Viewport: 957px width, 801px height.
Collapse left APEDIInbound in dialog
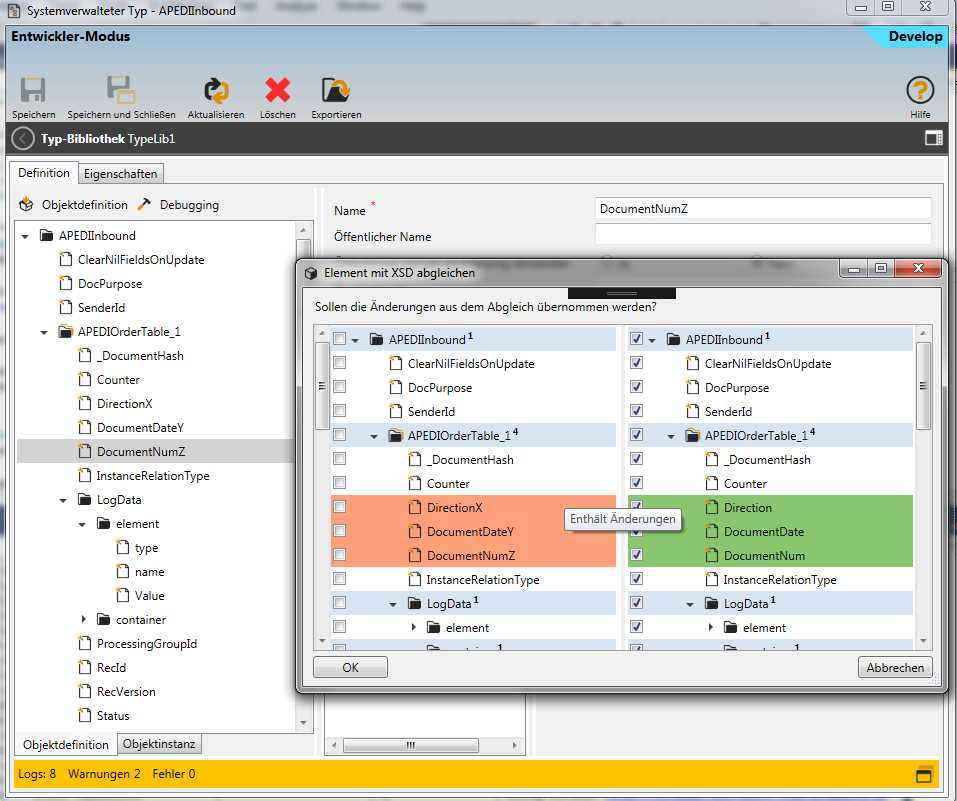click(355, 340)
